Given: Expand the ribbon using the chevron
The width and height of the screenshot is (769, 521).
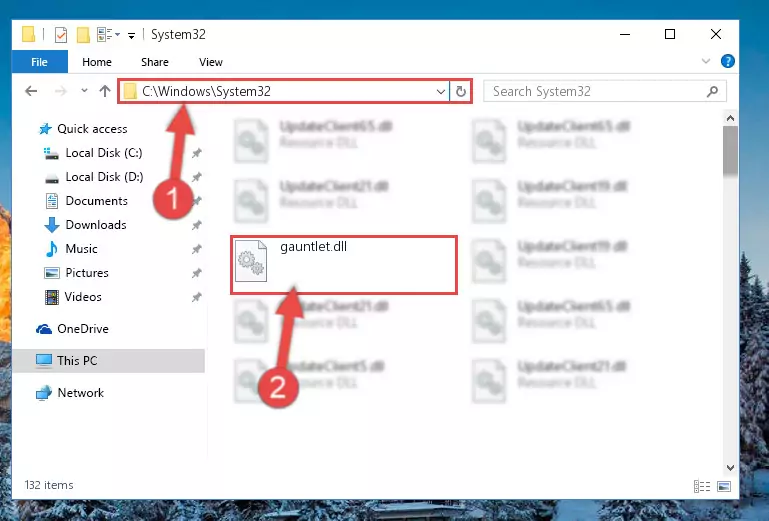Looking at the screenshot, I should point(706,61).
